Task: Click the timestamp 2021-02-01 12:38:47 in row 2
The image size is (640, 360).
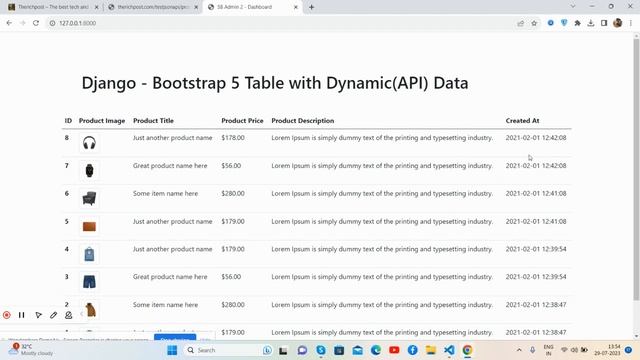Action: tap(536, 304)
